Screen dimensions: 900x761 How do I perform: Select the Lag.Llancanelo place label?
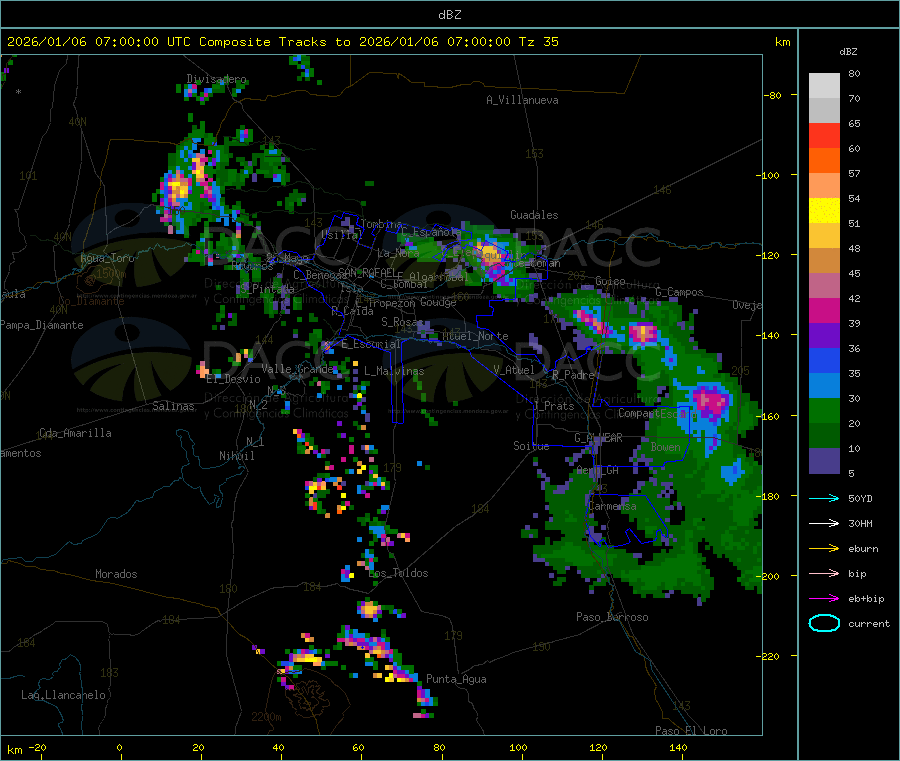pos(63,695)
